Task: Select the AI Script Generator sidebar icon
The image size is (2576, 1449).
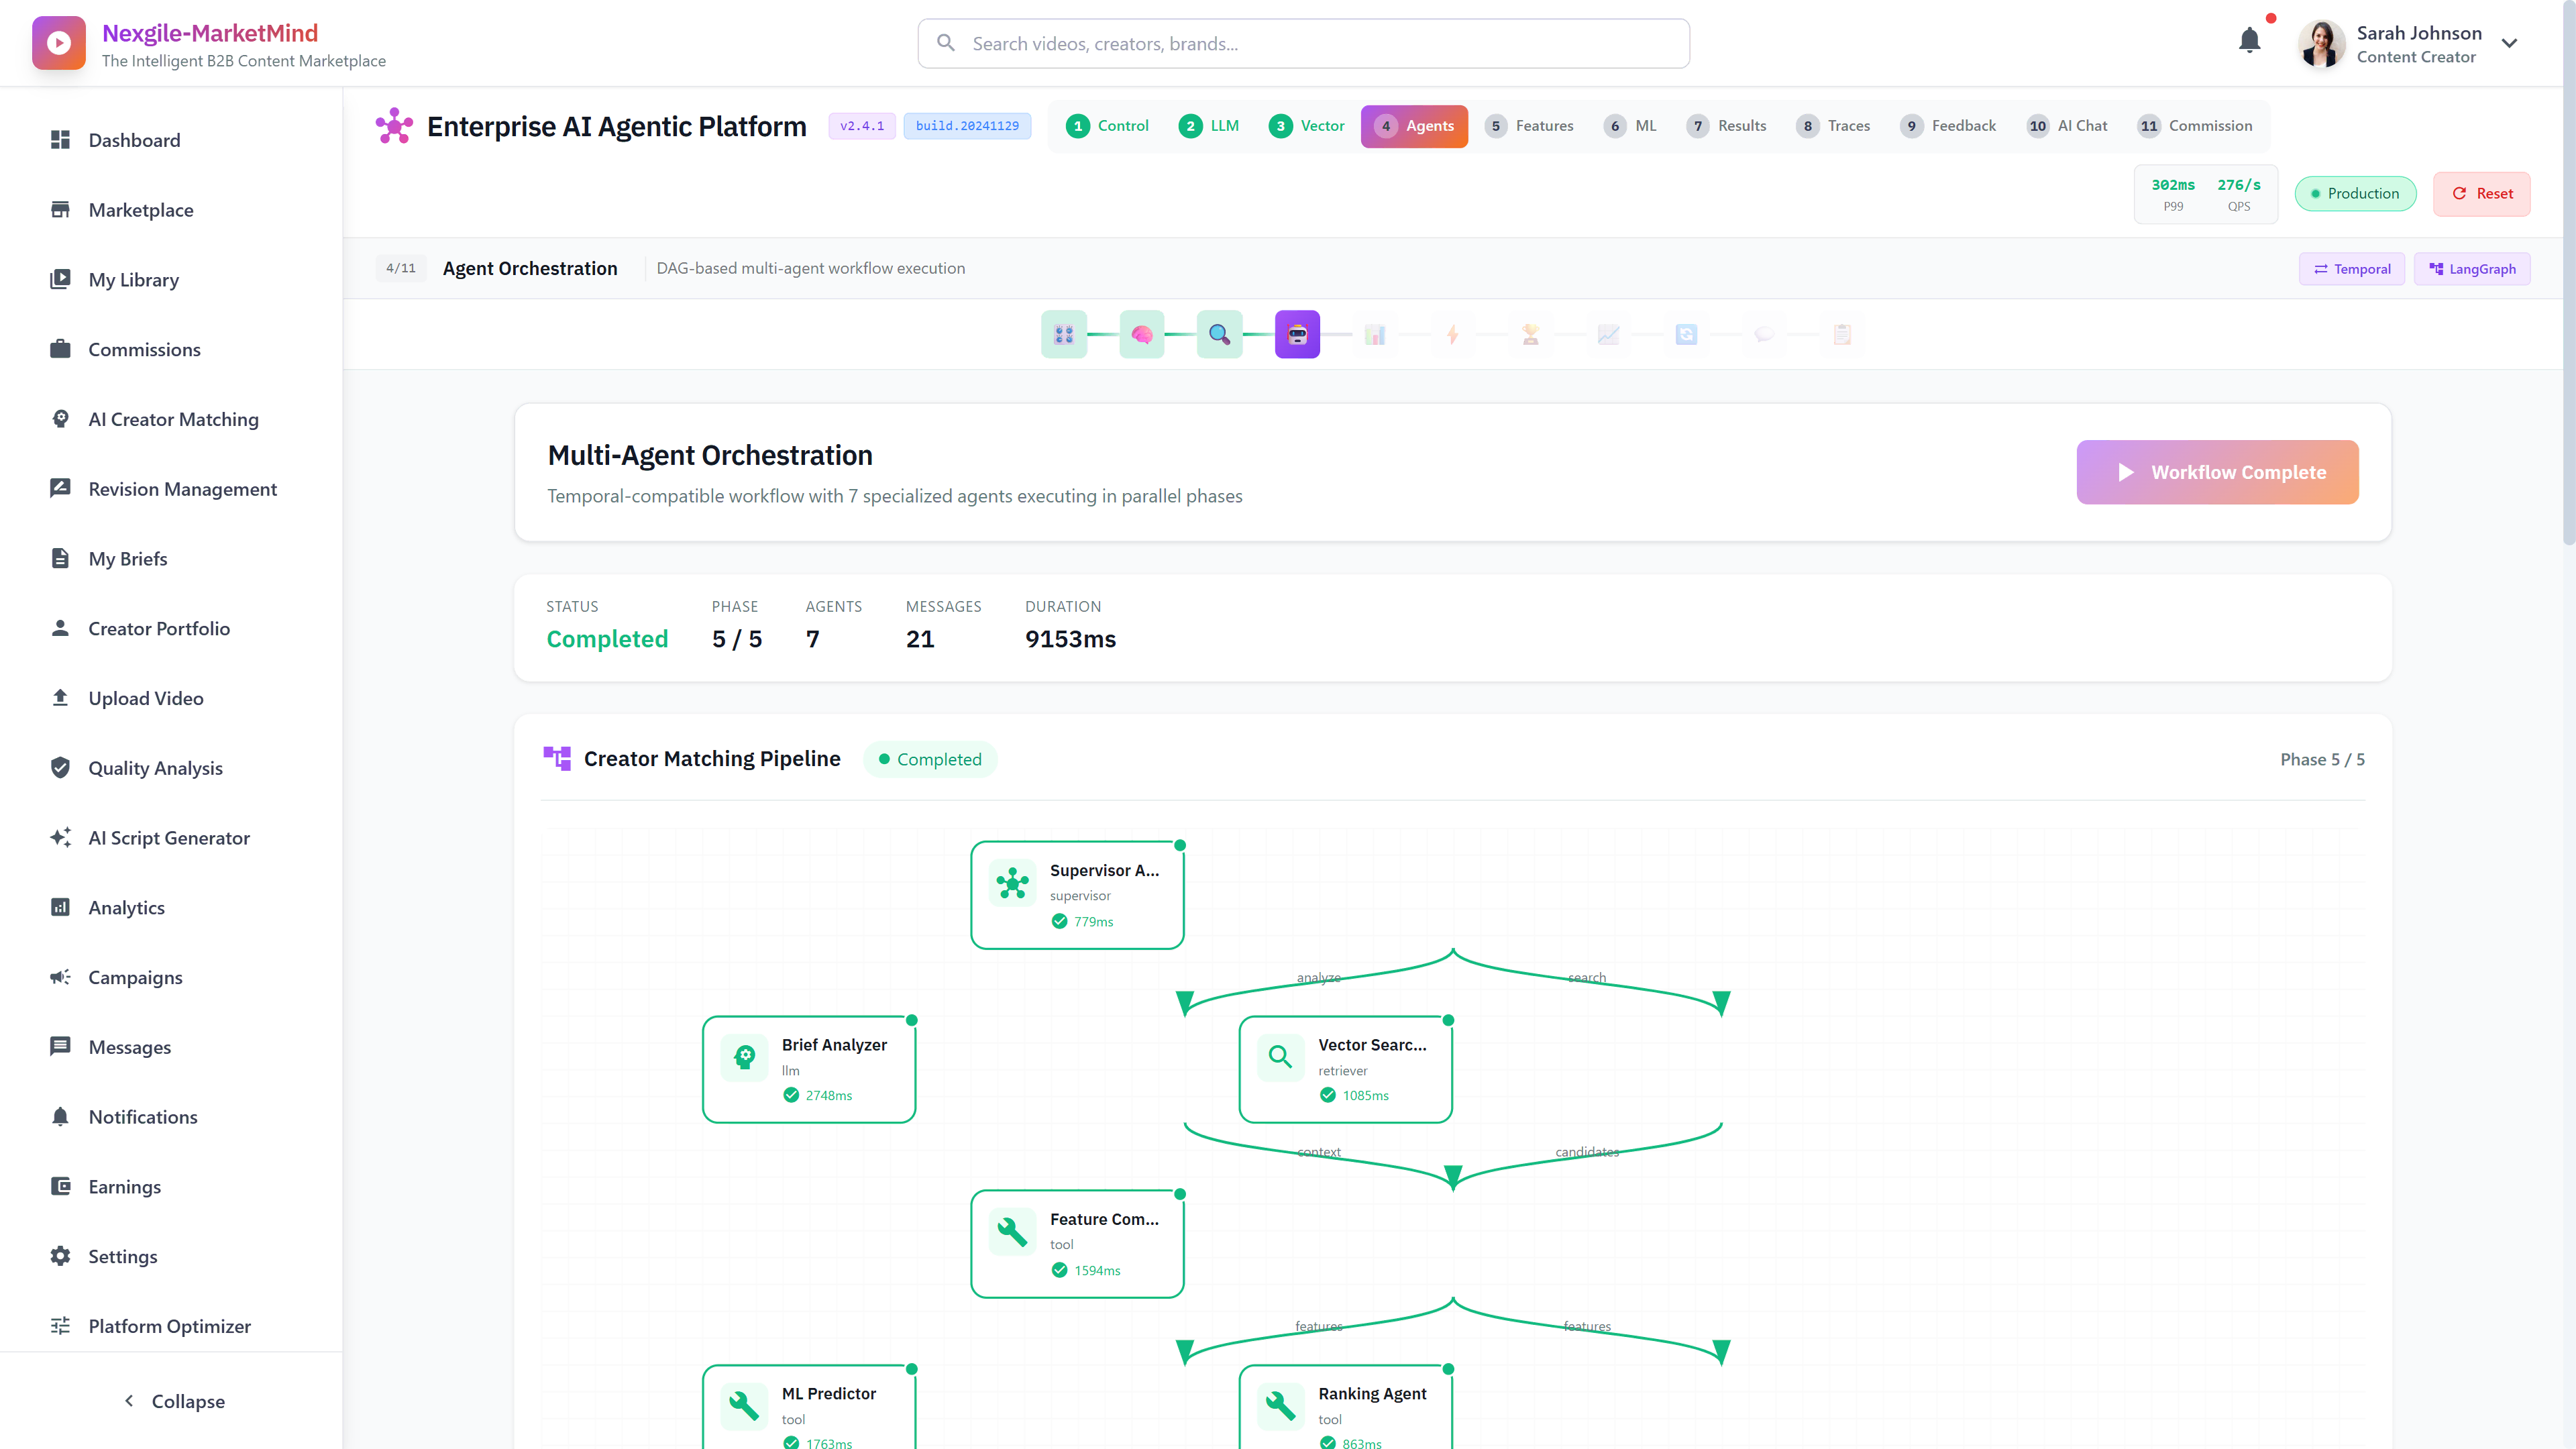Action: point(60,837)
